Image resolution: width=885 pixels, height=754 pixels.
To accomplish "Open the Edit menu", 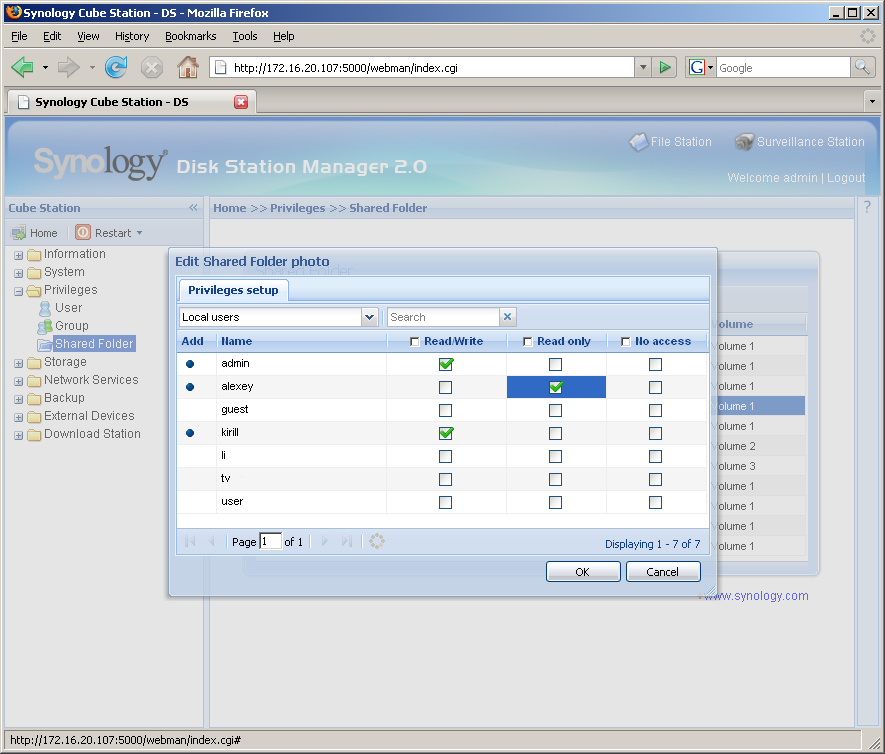I will click(x=52, y=36).
